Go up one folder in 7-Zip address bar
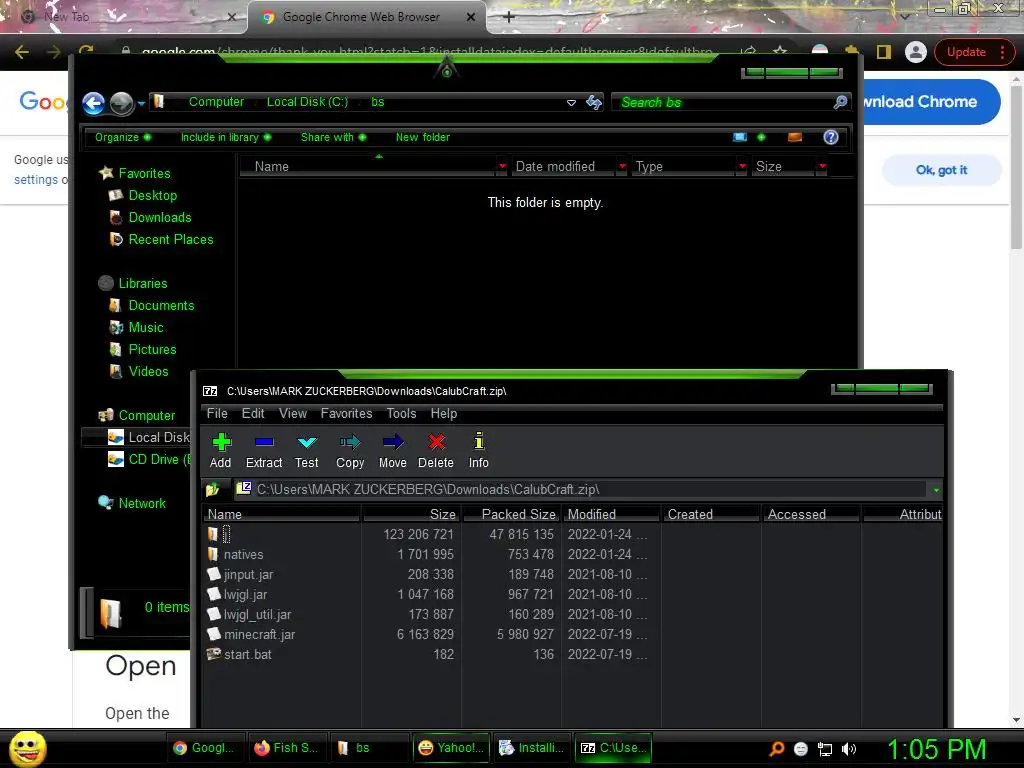 [213, 489]
